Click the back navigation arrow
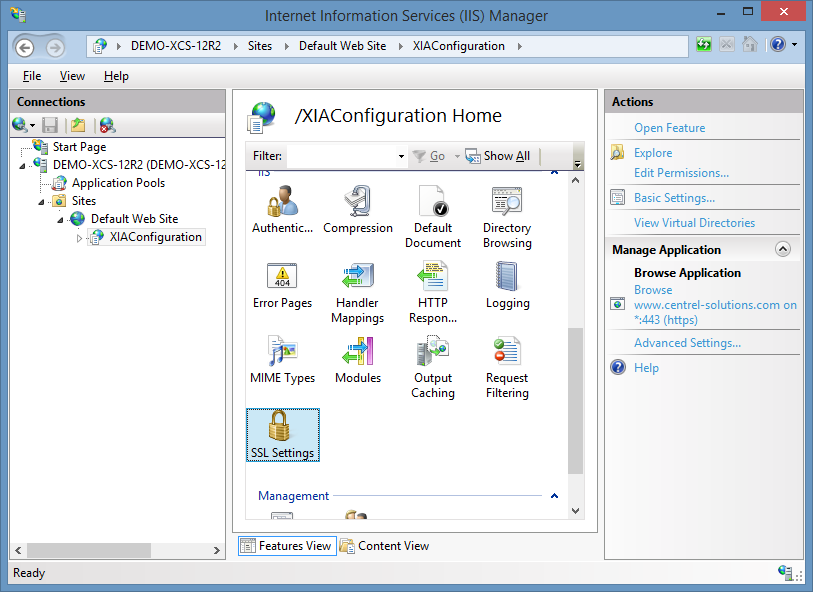This screenshot has width=813, height=592. point(24,48)
